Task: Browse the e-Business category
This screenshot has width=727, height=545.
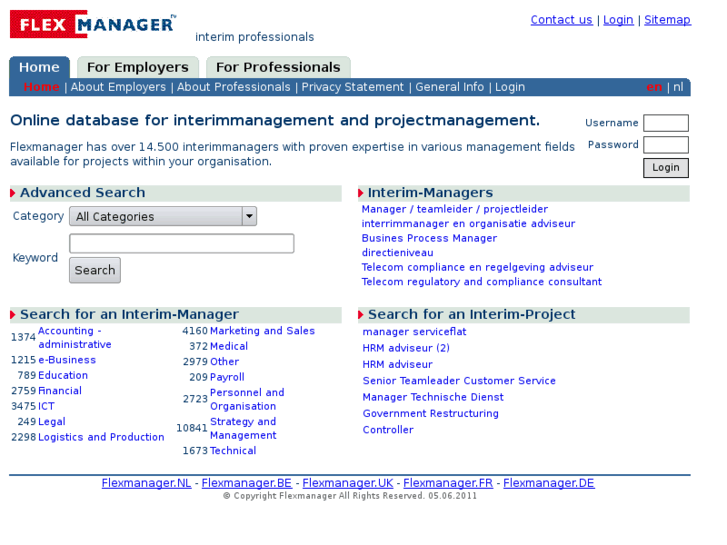Action: pyautogui.click(x=67, y=360)
